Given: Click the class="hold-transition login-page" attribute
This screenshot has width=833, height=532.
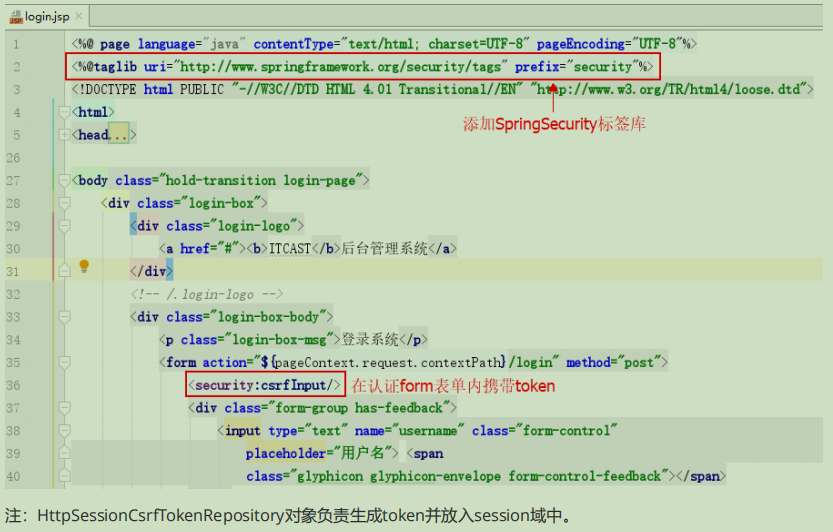Looking at the screenshot, I should [x=239, y=181].
